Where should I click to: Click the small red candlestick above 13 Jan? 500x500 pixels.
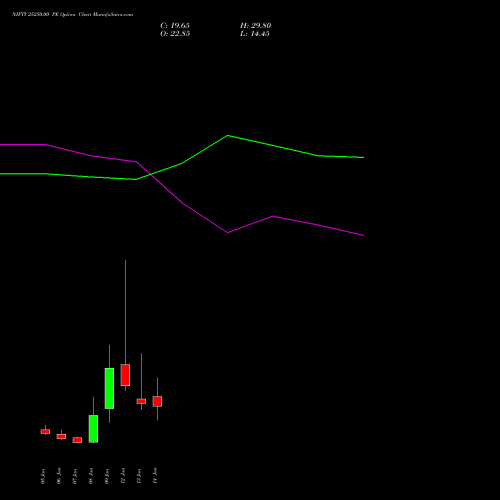click(x=141, y=401)
